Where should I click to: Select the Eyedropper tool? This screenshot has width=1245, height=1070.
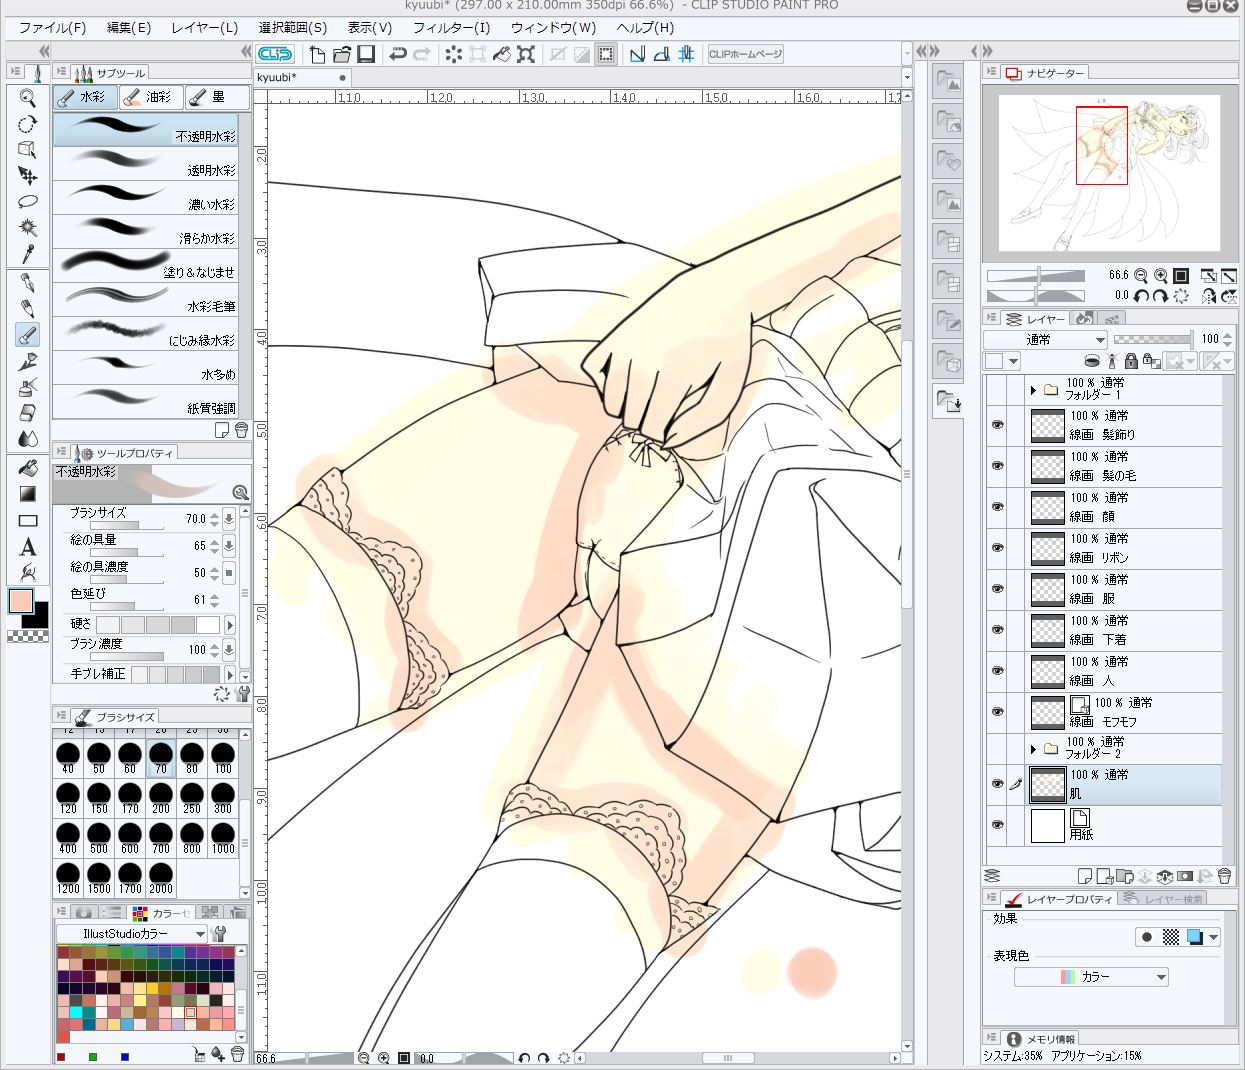(x=28, y=254)
